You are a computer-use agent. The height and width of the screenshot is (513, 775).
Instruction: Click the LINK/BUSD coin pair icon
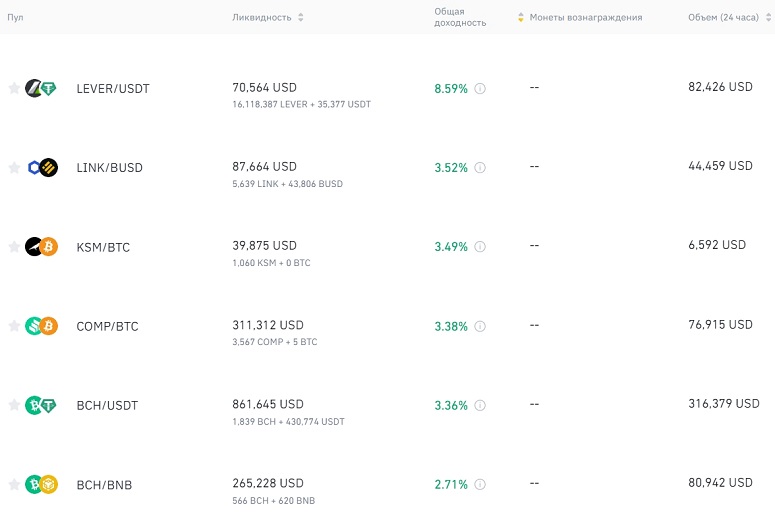41,168
